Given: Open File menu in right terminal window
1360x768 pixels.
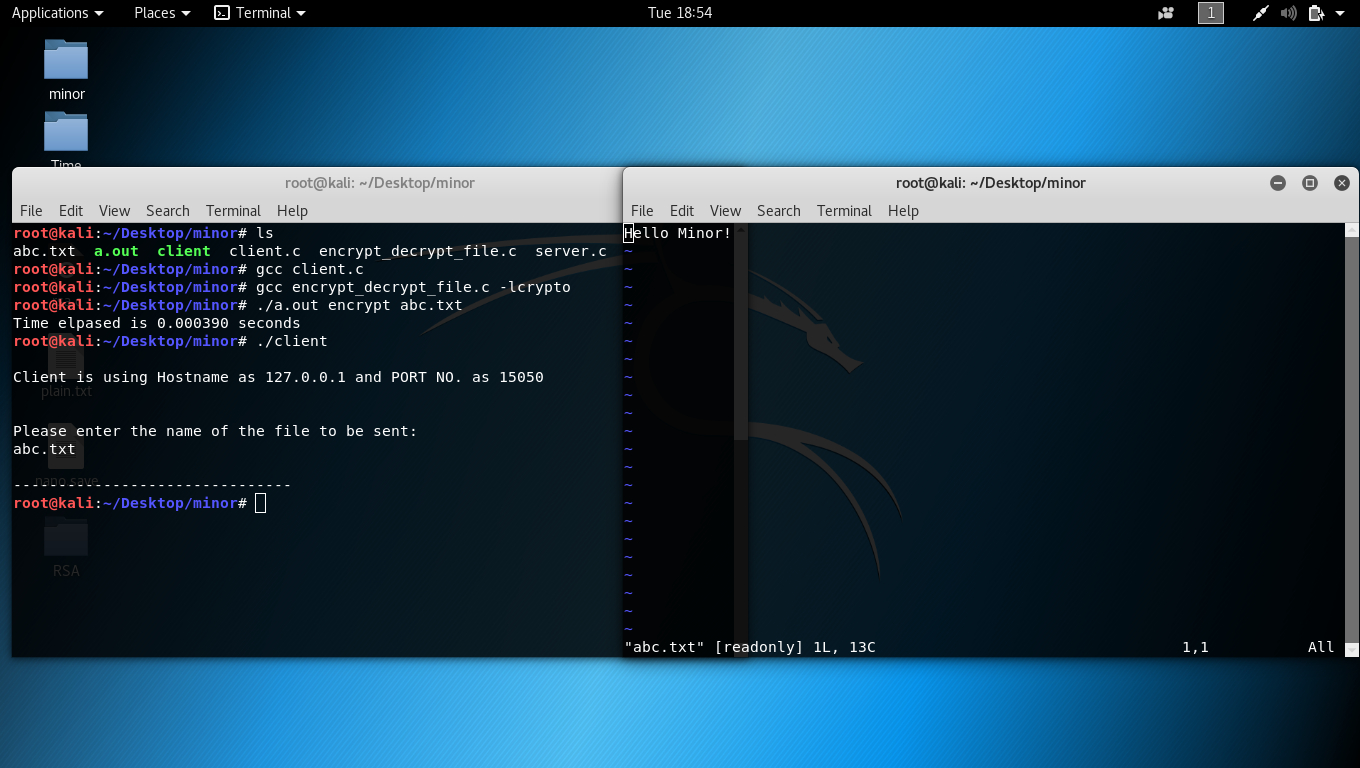Looking at the screenshot, I should tap(642, 210).
